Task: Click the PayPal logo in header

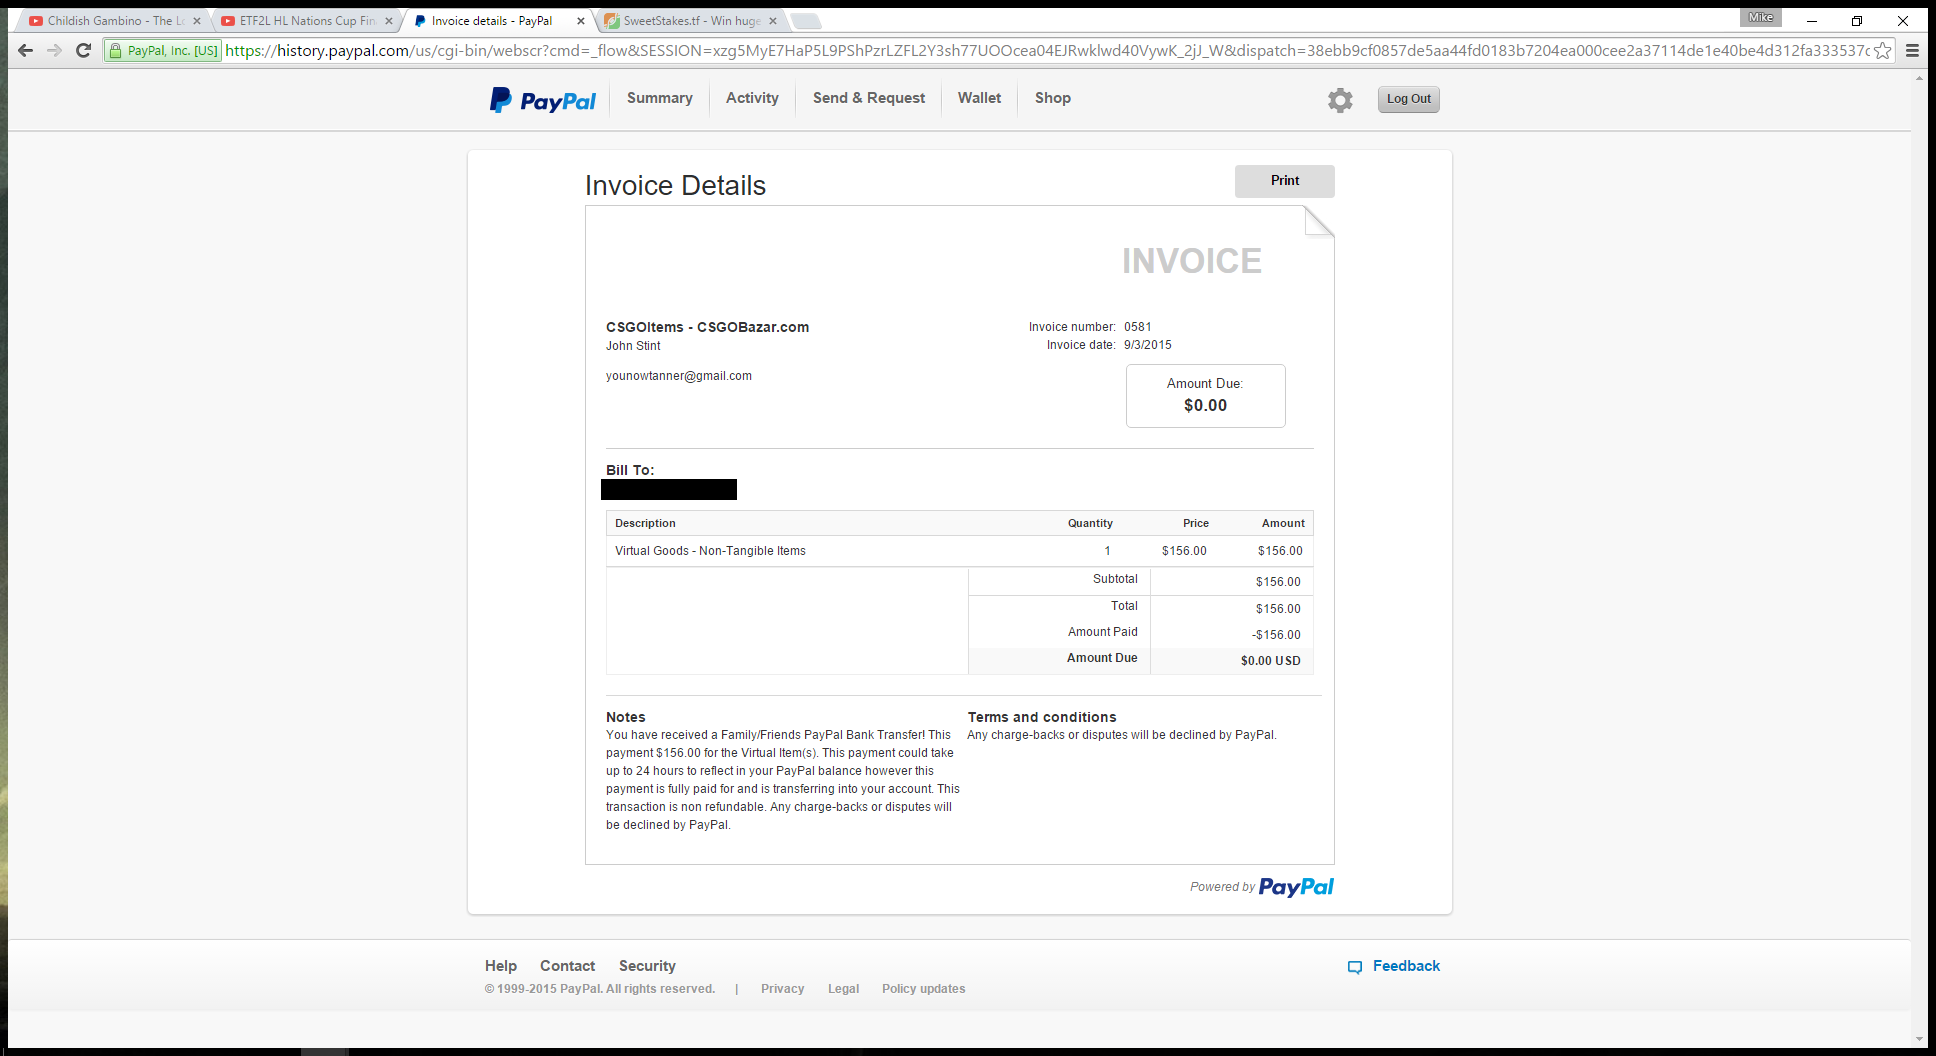Action: tap(542, 100)
